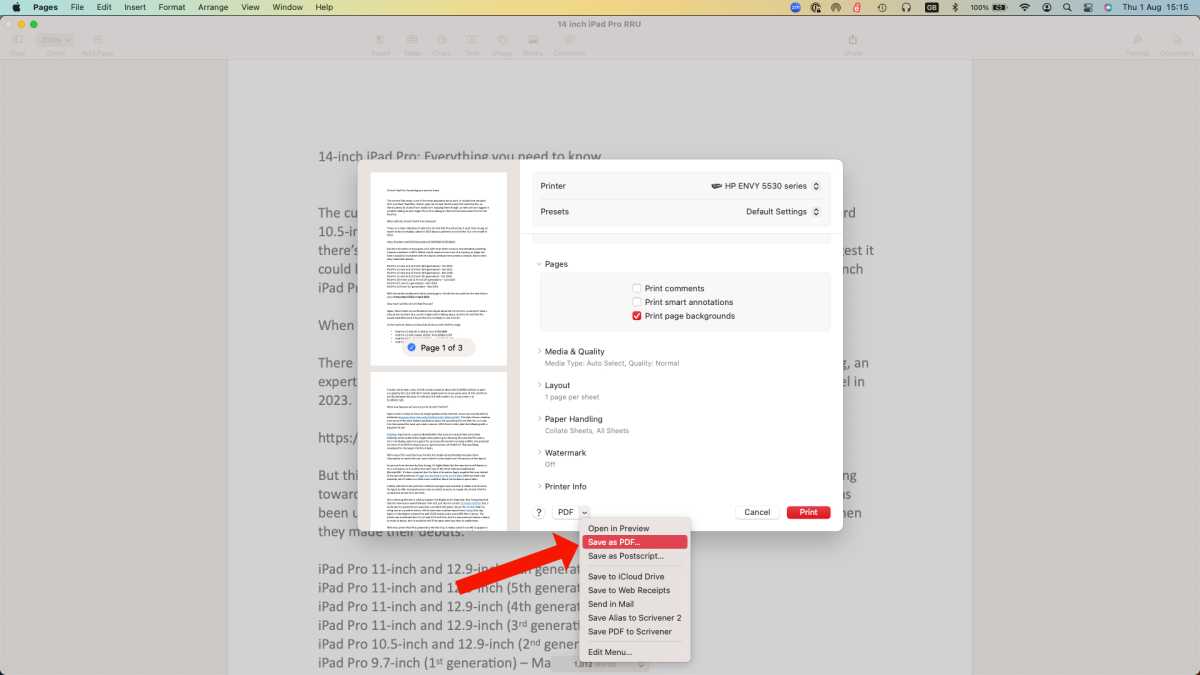Screen dimensions: 1200x675
Task: Click the PDF button
Action: pyautogui.click(x=566, y=512)
